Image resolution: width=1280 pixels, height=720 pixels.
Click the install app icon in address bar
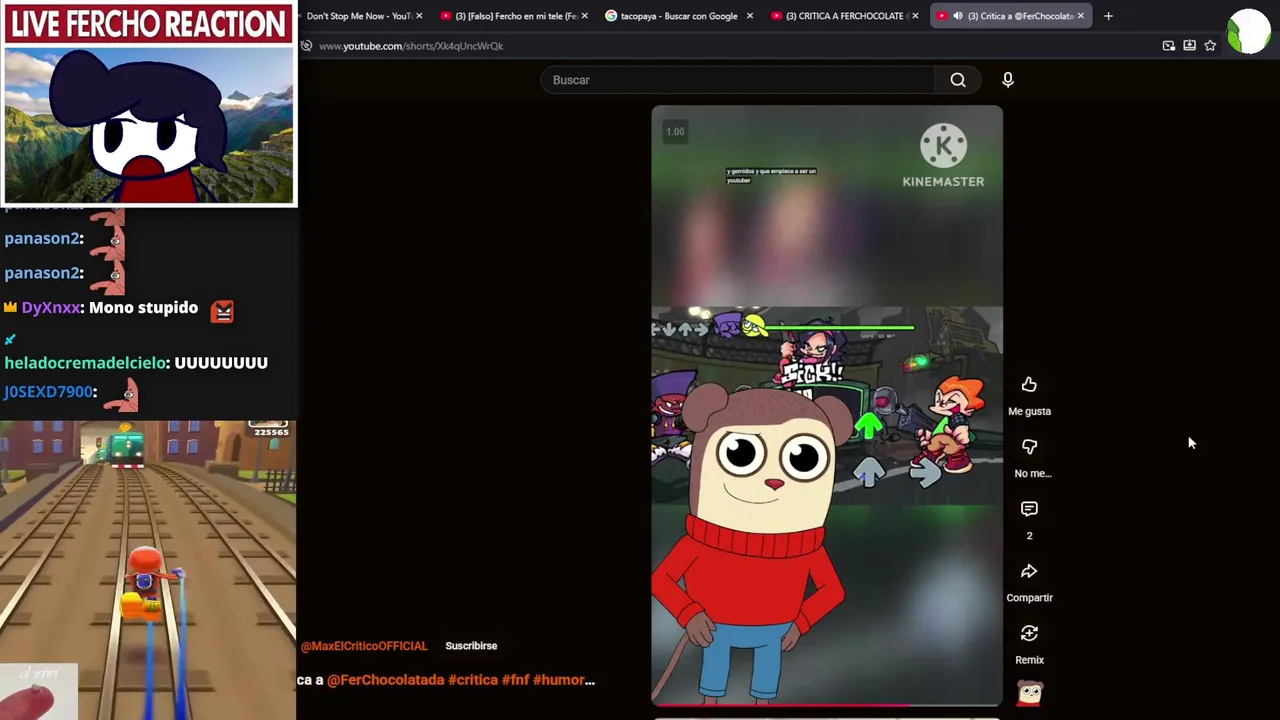[x=1189, y=46]
